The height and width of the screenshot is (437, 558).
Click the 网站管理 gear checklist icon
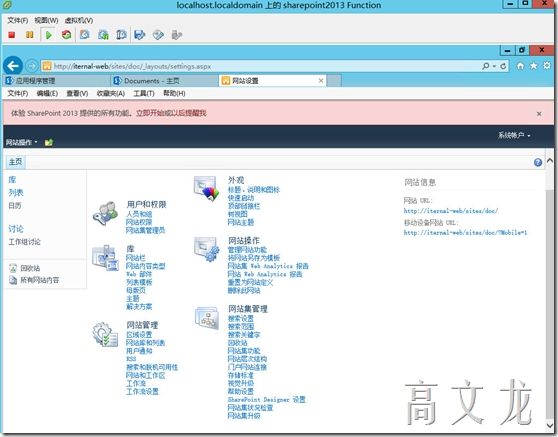point(105,335)
